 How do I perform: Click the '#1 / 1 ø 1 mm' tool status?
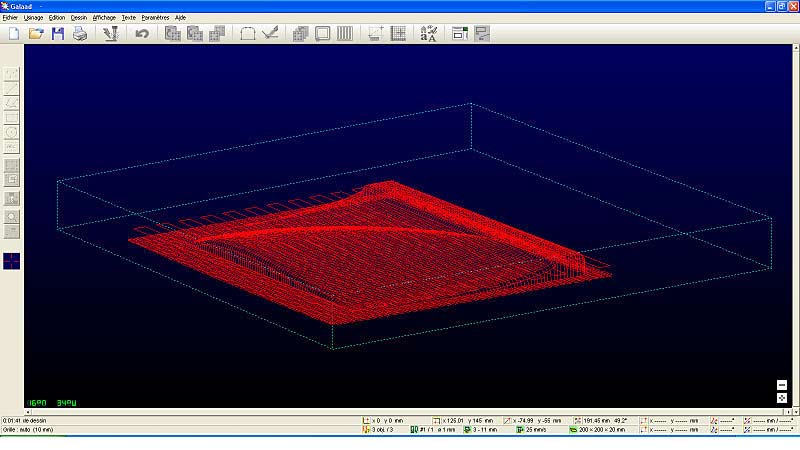click(433, 430)
